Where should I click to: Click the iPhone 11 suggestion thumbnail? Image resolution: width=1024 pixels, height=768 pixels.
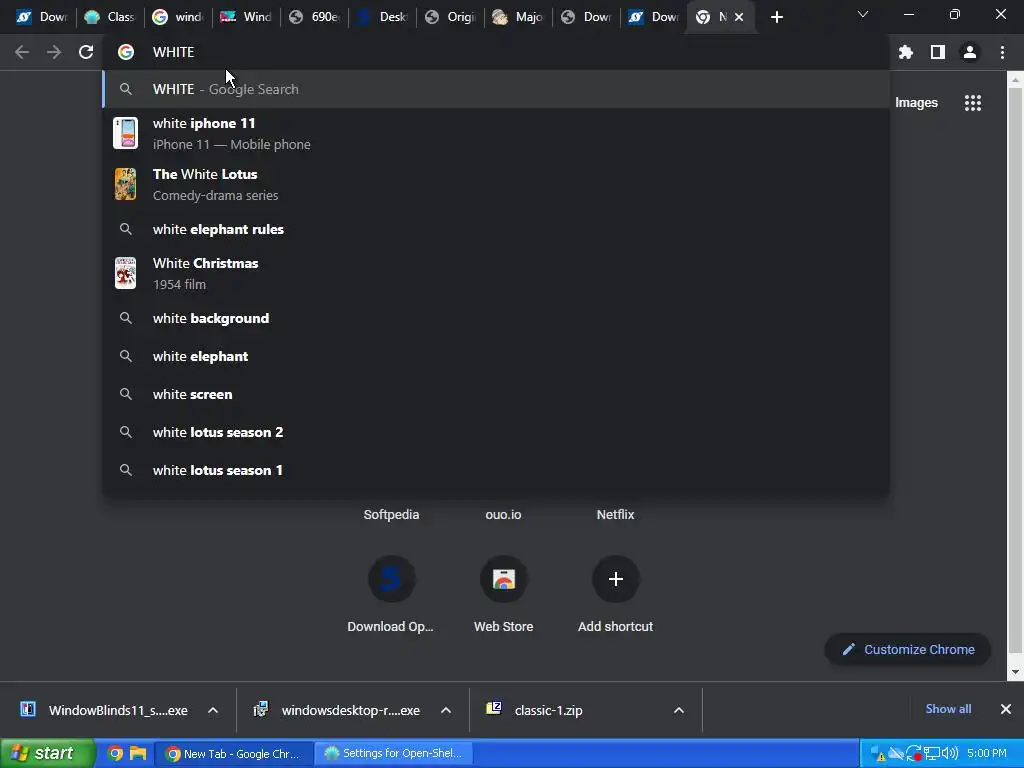(x=125, y=133)
